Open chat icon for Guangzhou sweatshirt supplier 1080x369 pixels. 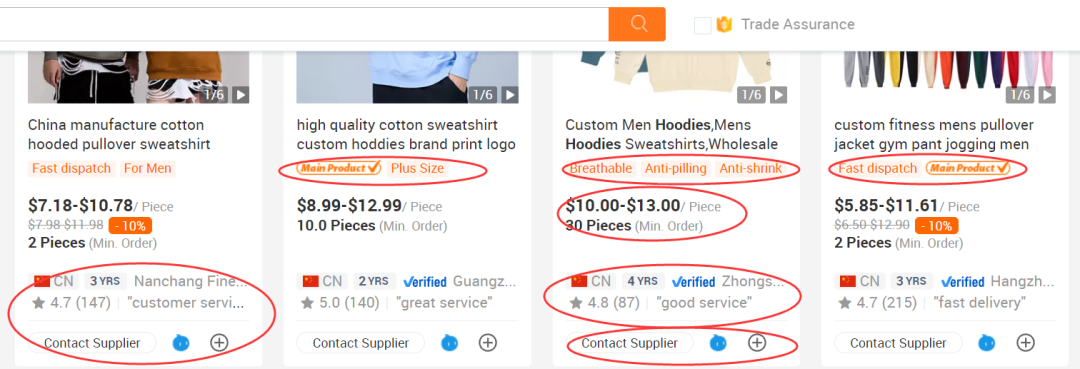click(x=449, y=342)
